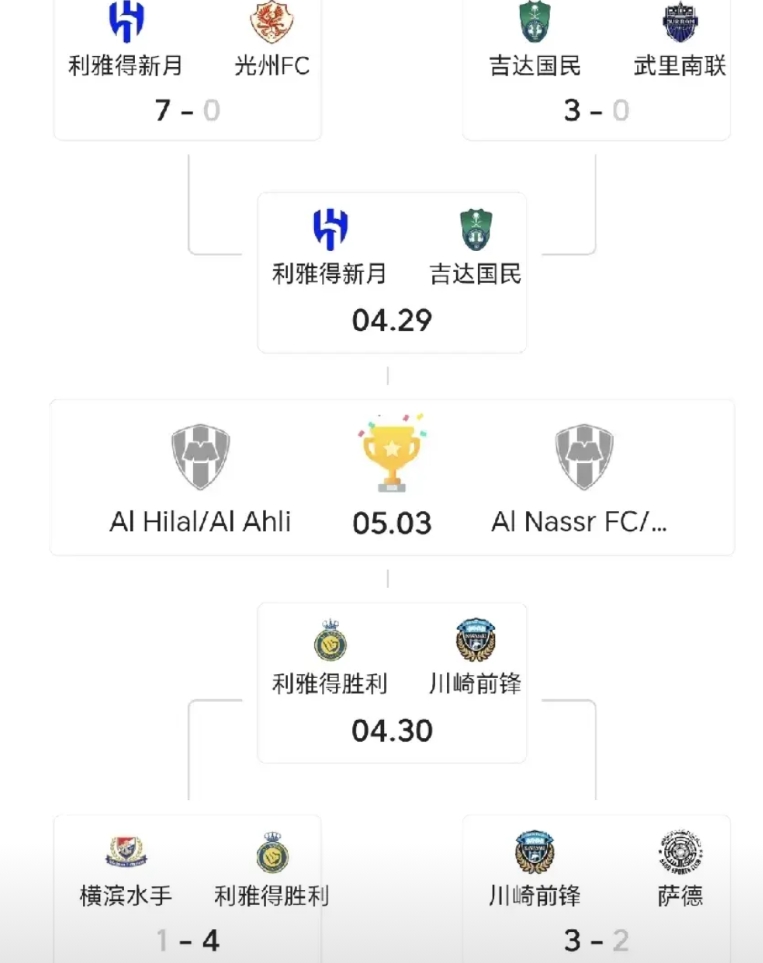The image size is (763, 963).
Task: Click Al Sadd crest in bottom-right match
Action: pos(681,851)
